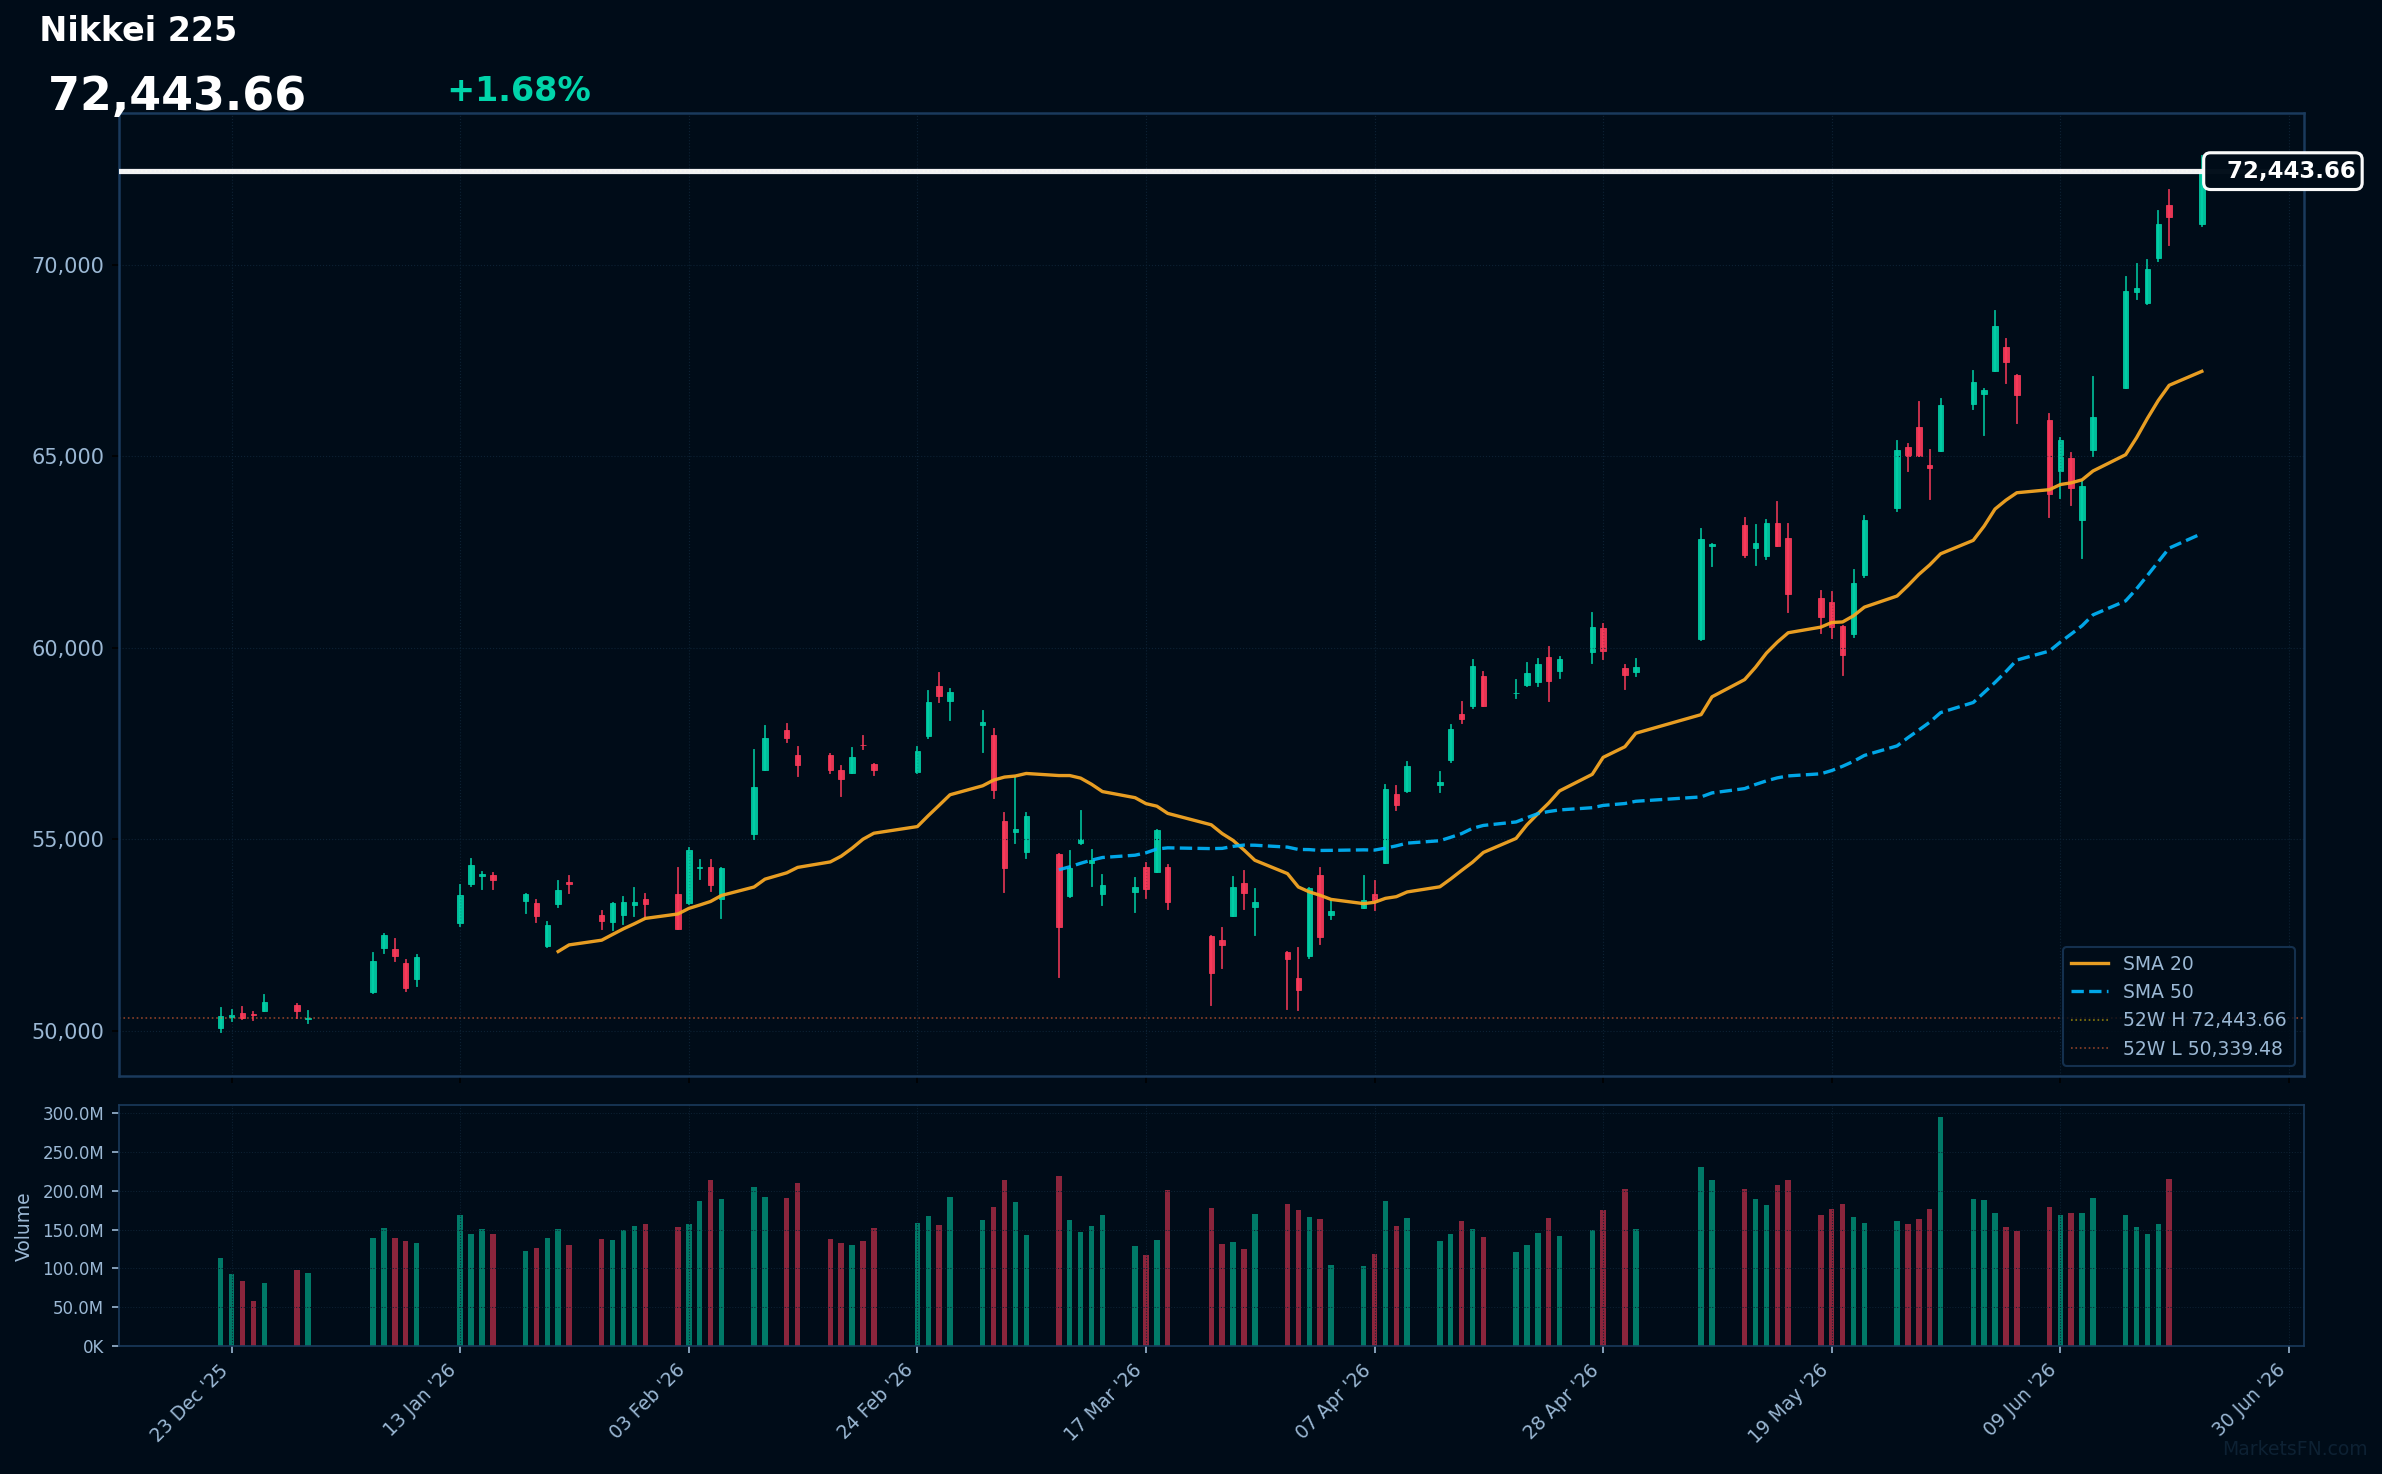Click the 13 Jan '26 date label
2382x1474 pixels.
(419, 1400)
